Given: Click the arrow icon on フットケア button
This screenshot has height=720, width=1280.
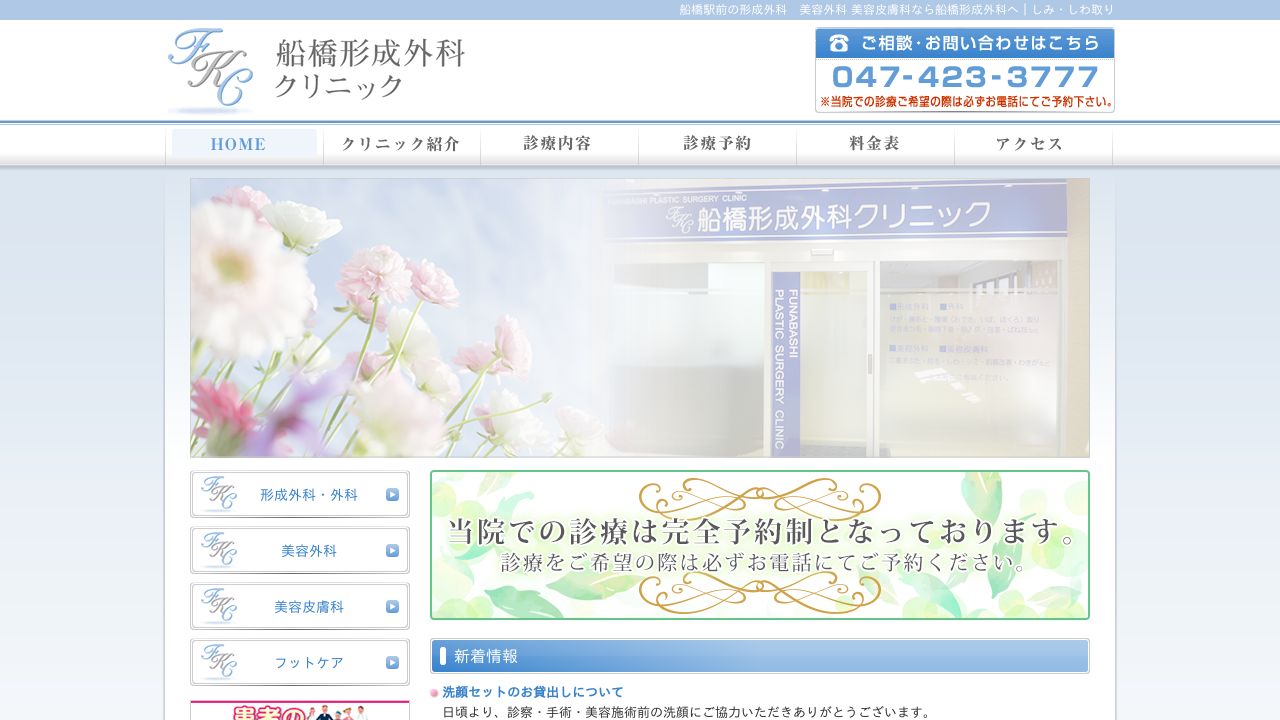Looking at the screenshot, I should click(391, 661).
